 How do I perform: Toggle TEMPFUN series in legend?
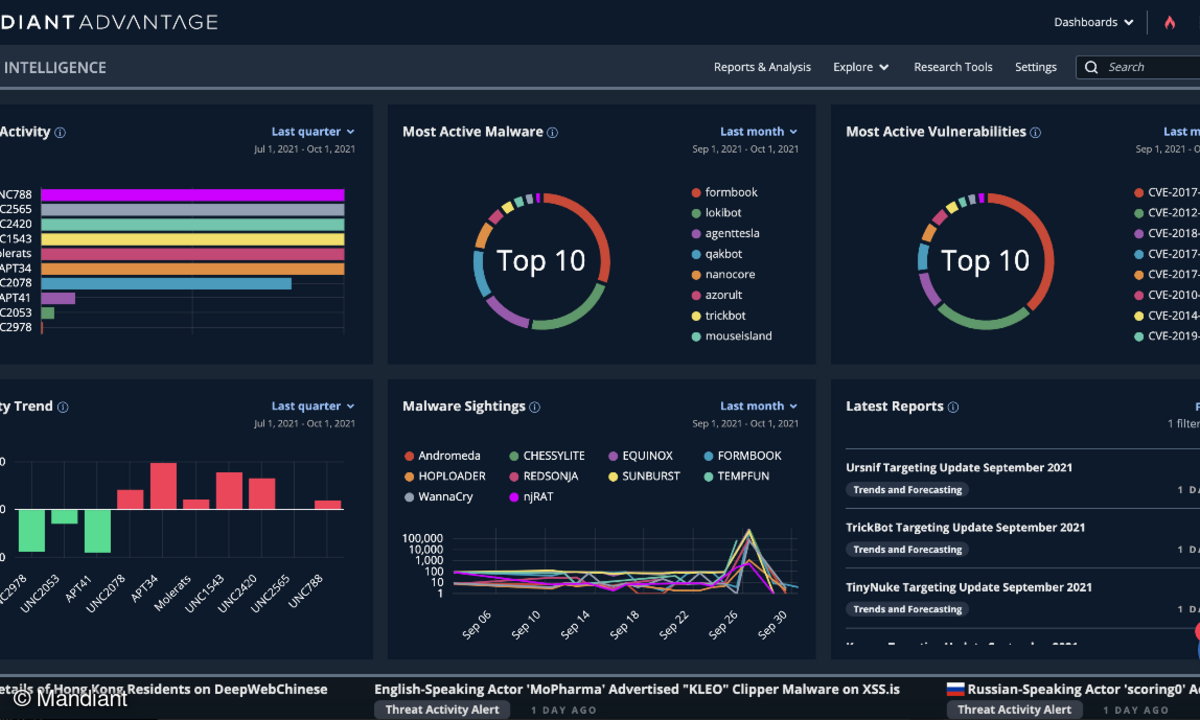(x=736, y=476)
